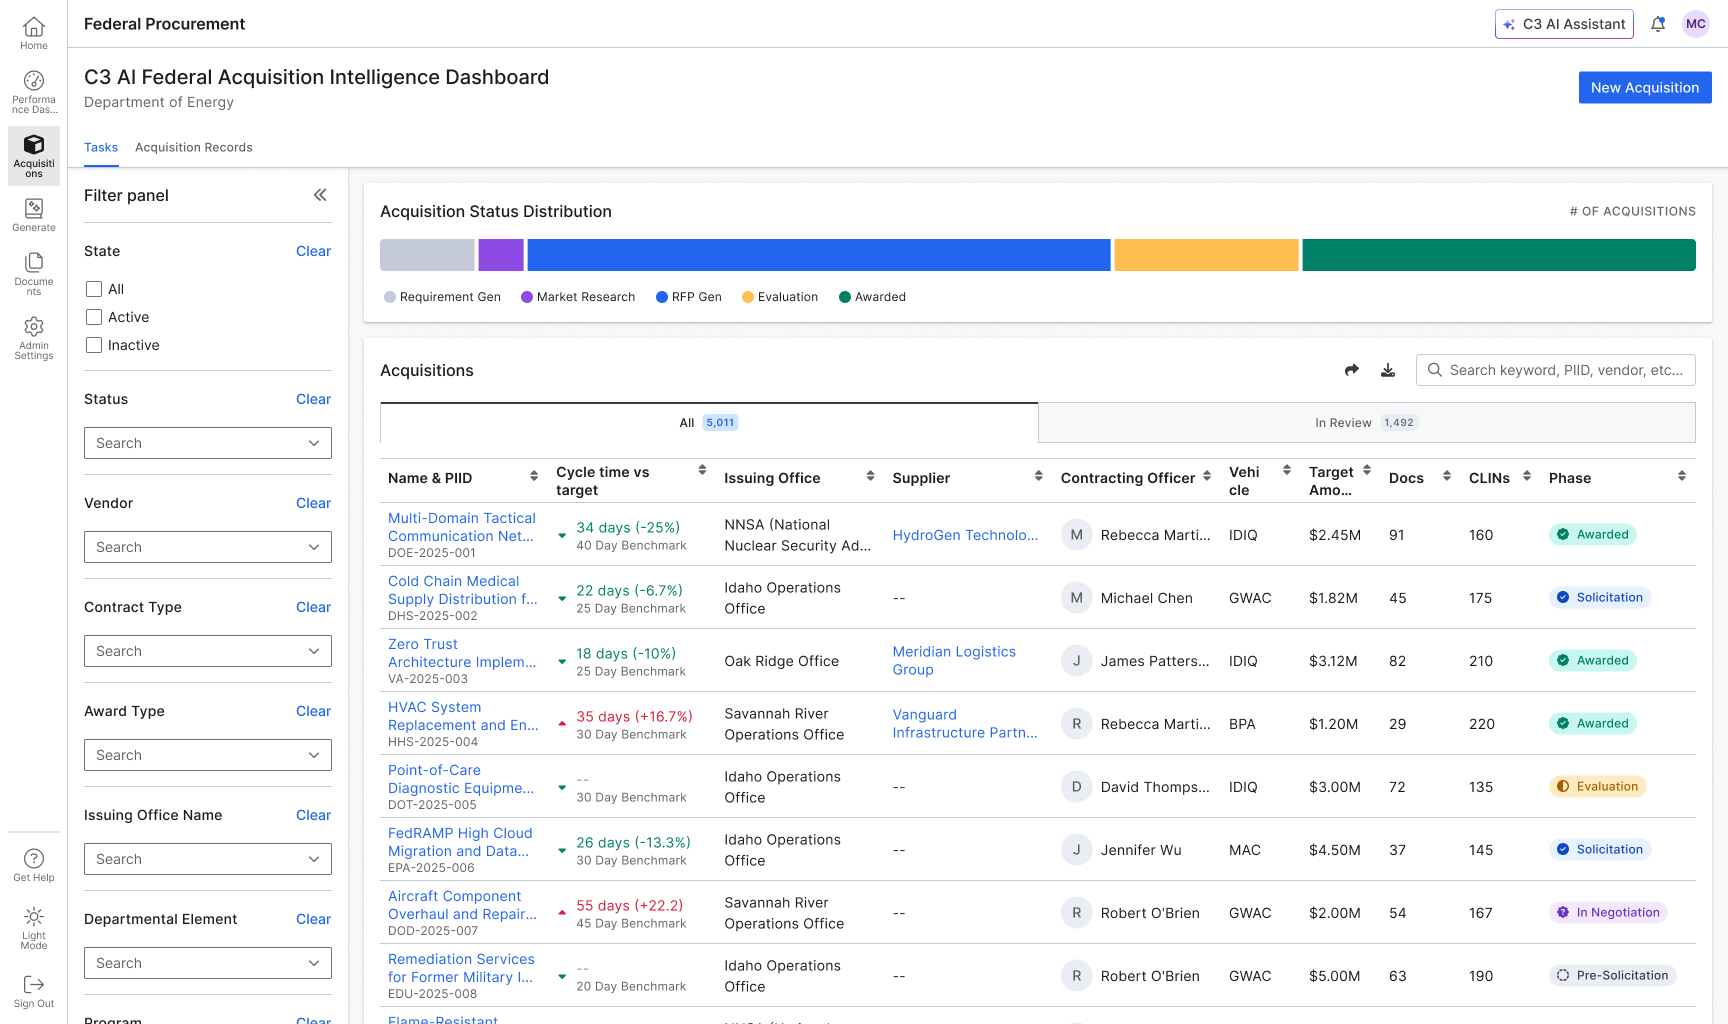Open Multi-Domain Tactical Communication acquisition
This screenshot has width=1728, height=1024.
462,527
